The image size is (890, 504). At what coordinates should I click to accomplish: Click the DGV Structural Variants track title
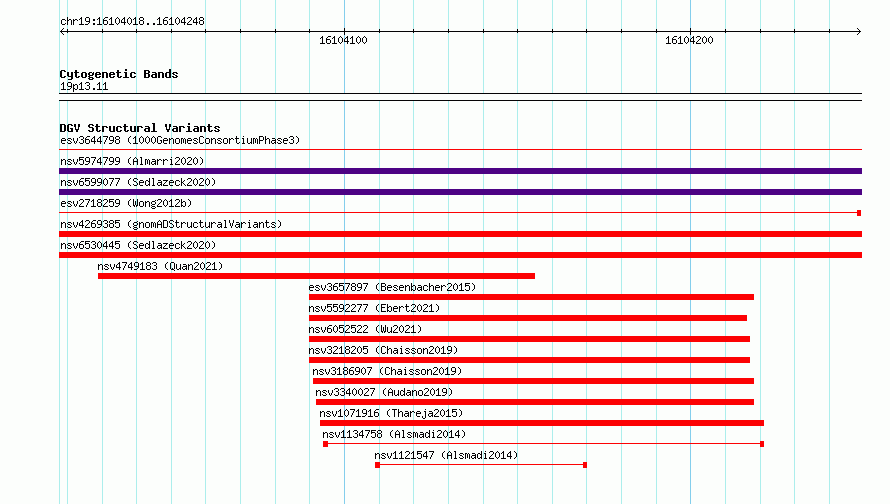click(140, 128)
